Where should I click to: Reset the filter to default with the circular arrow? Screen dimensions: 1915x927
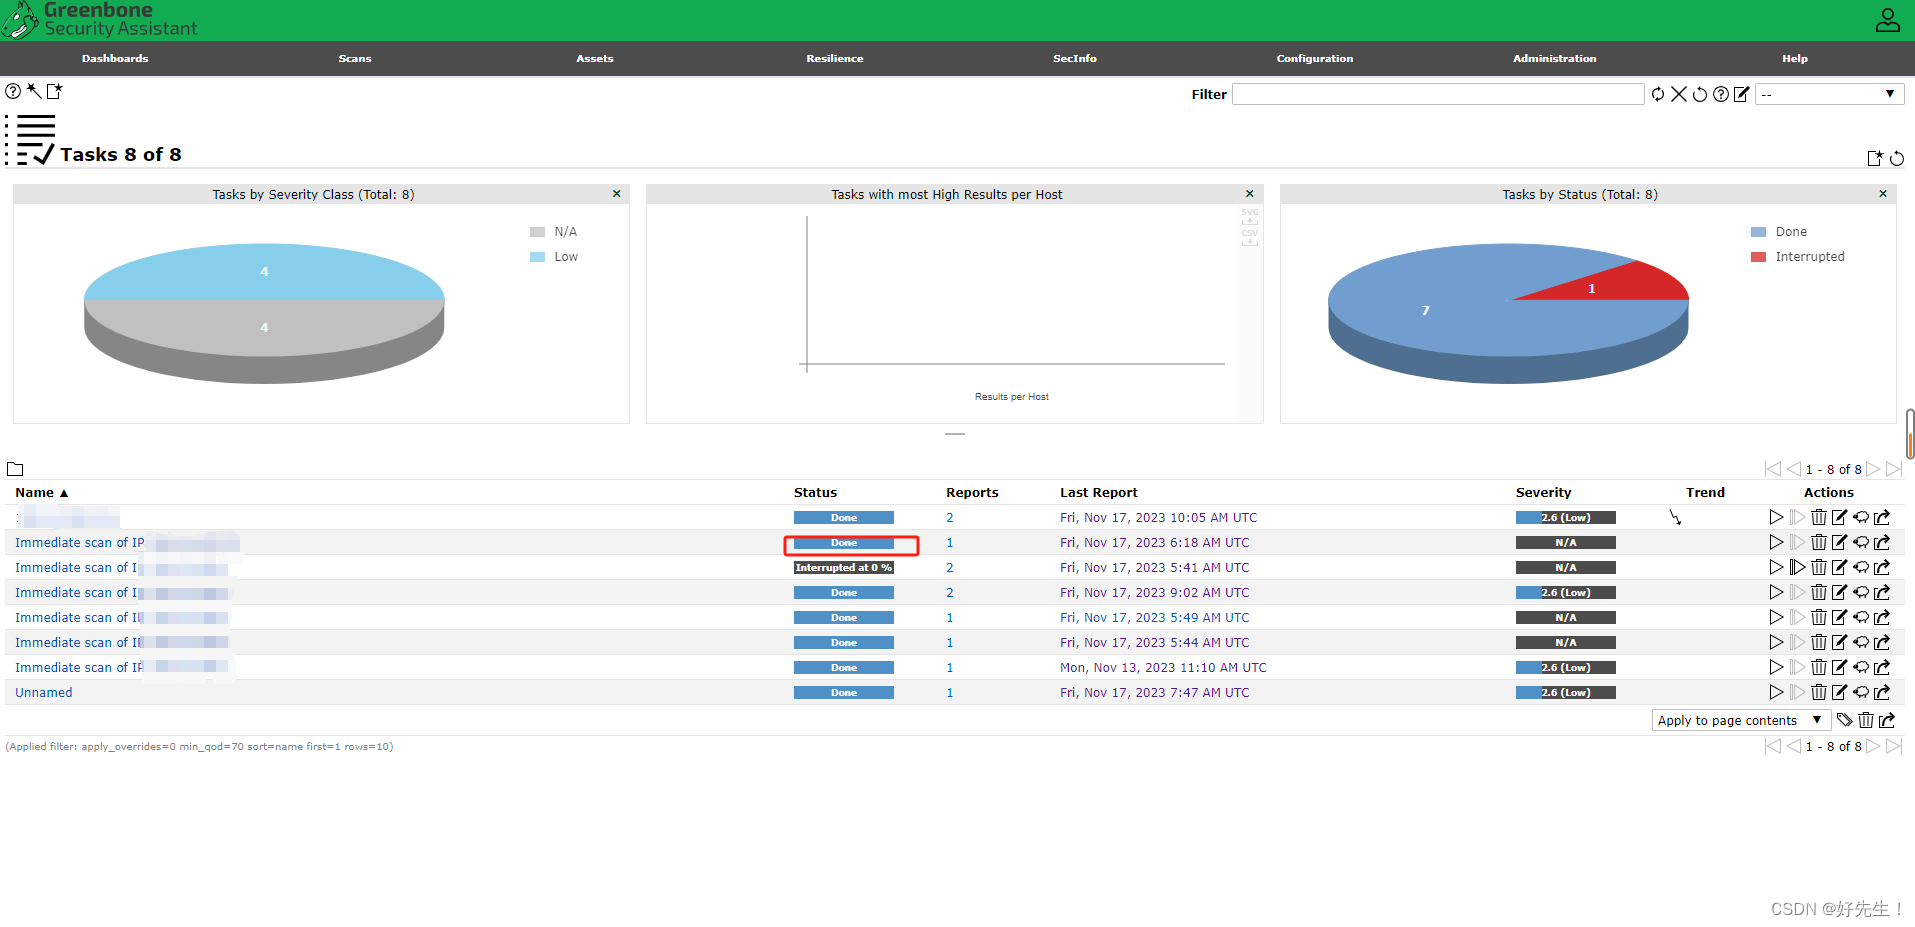click(1700, 94)
